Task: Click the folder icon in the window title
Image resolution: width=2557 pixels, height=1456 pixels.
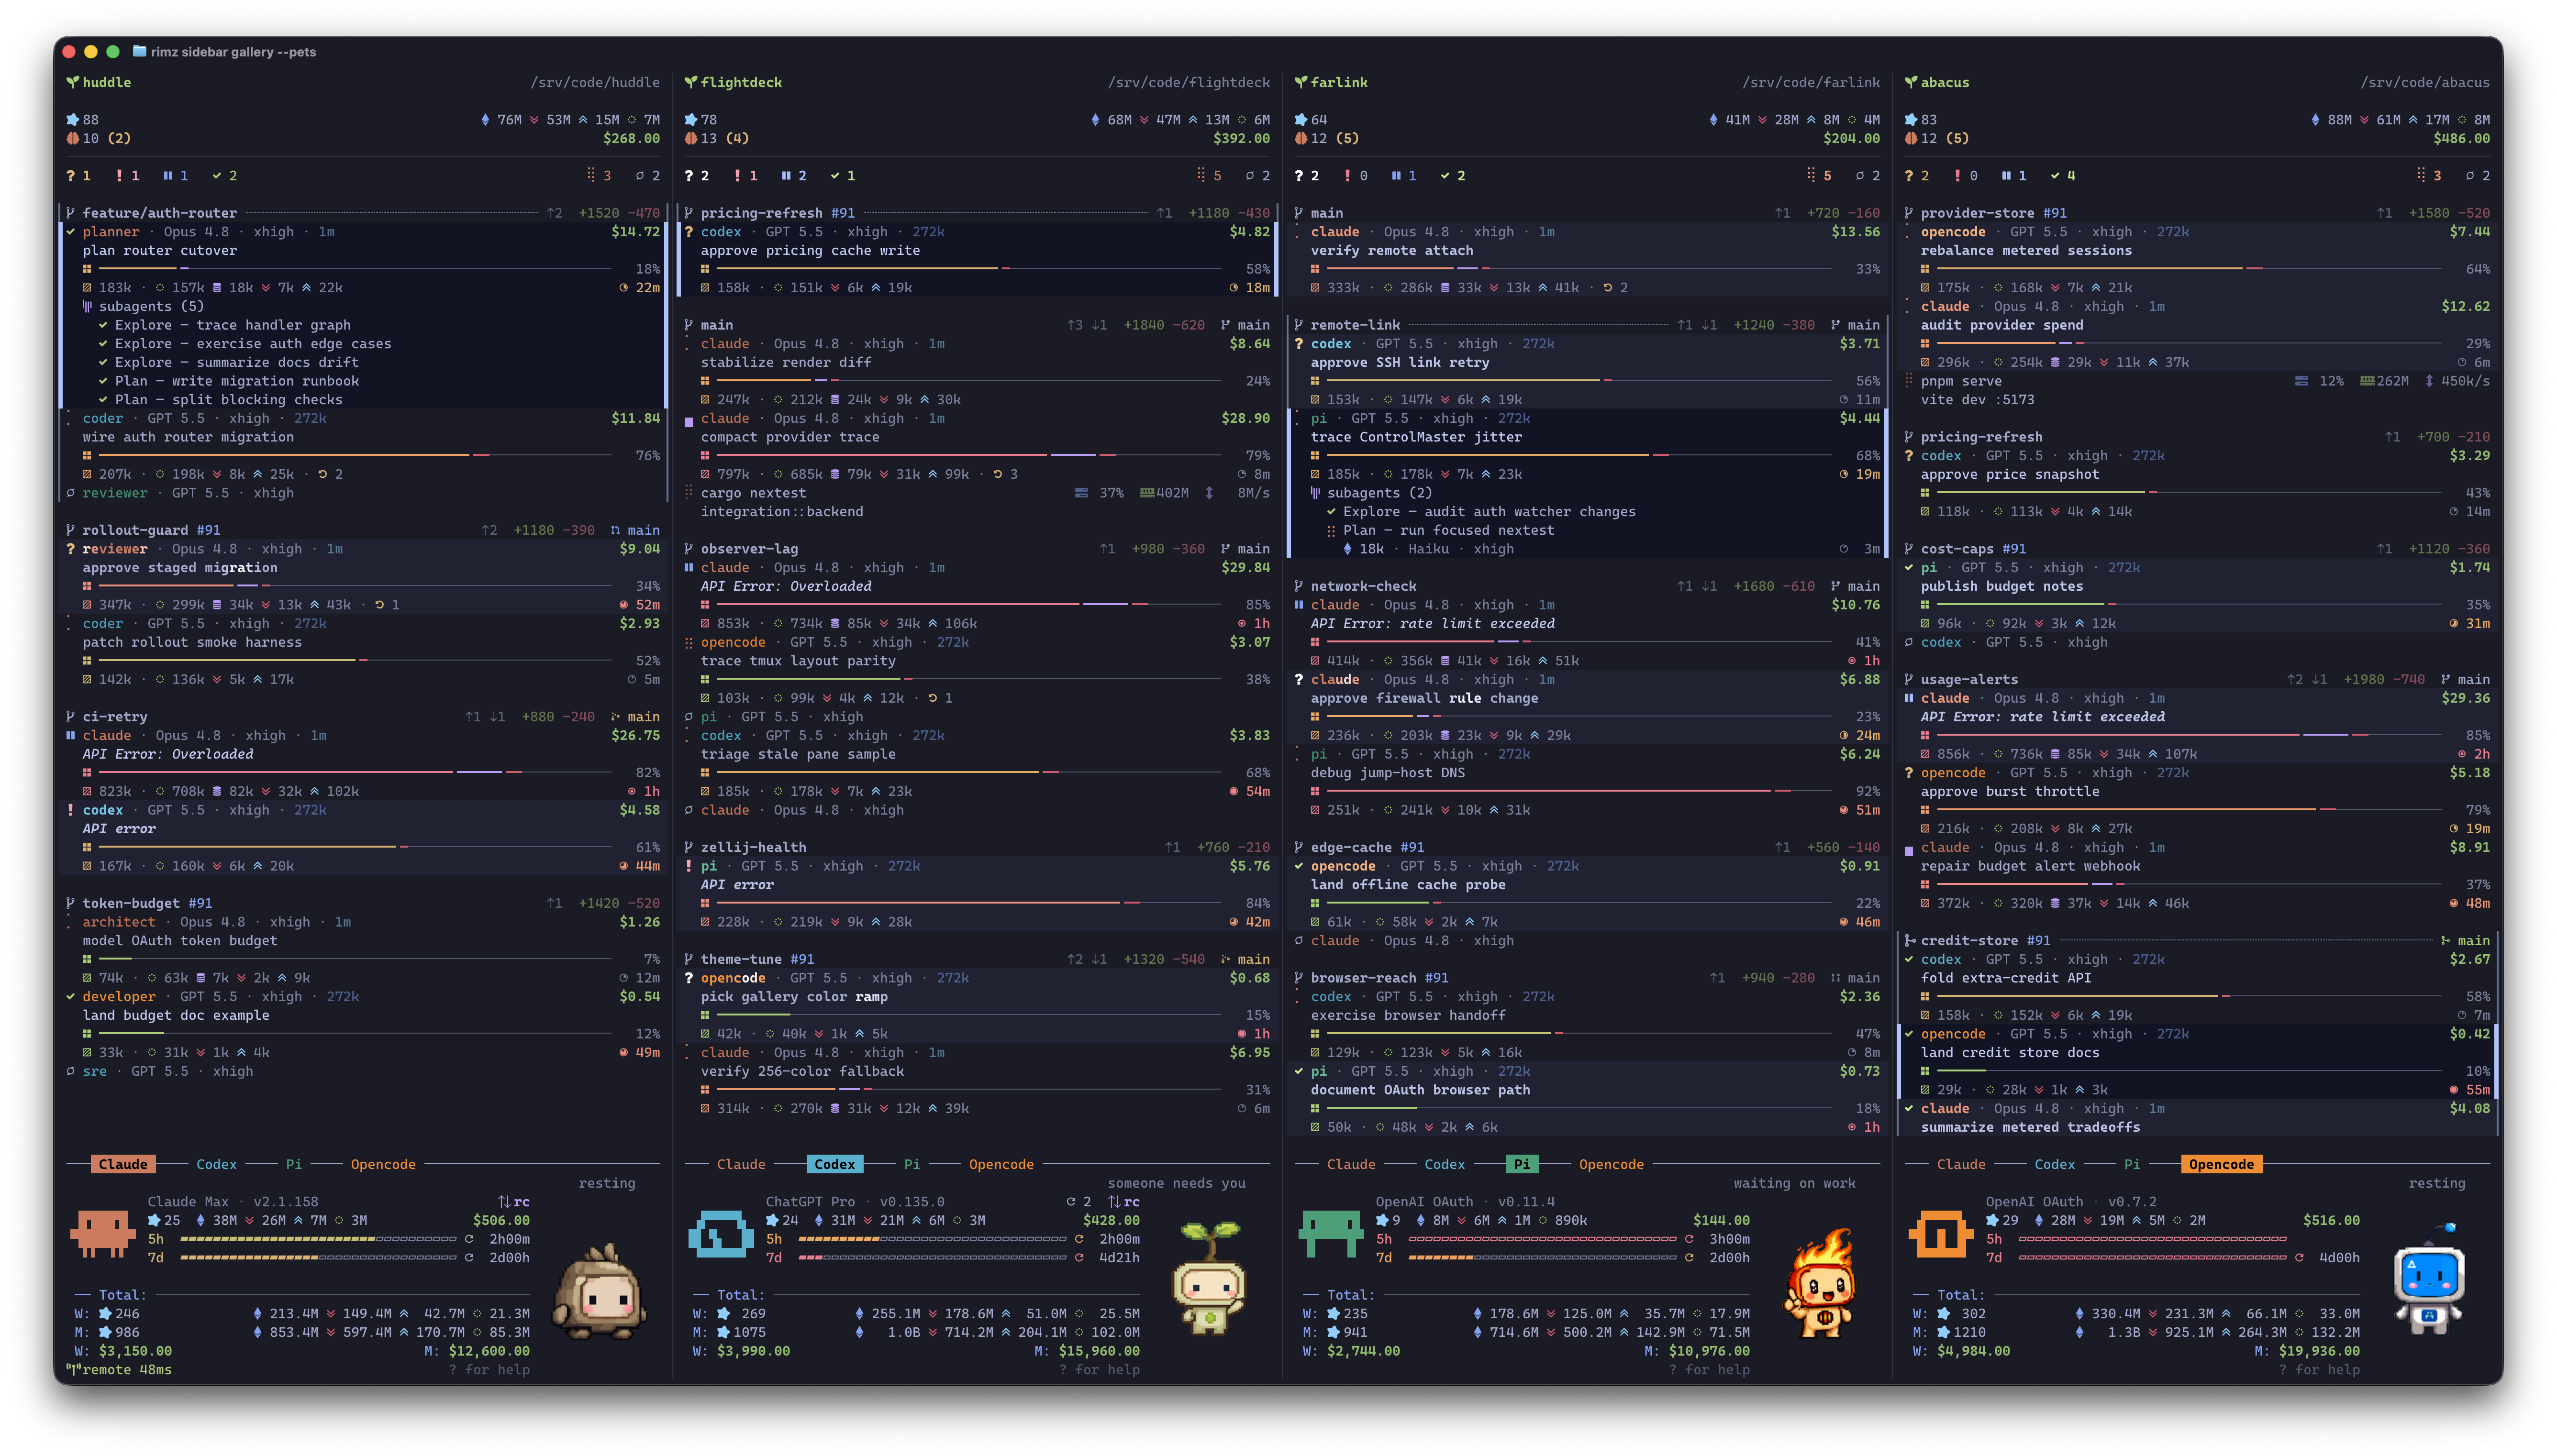Action: click(139, 51)
